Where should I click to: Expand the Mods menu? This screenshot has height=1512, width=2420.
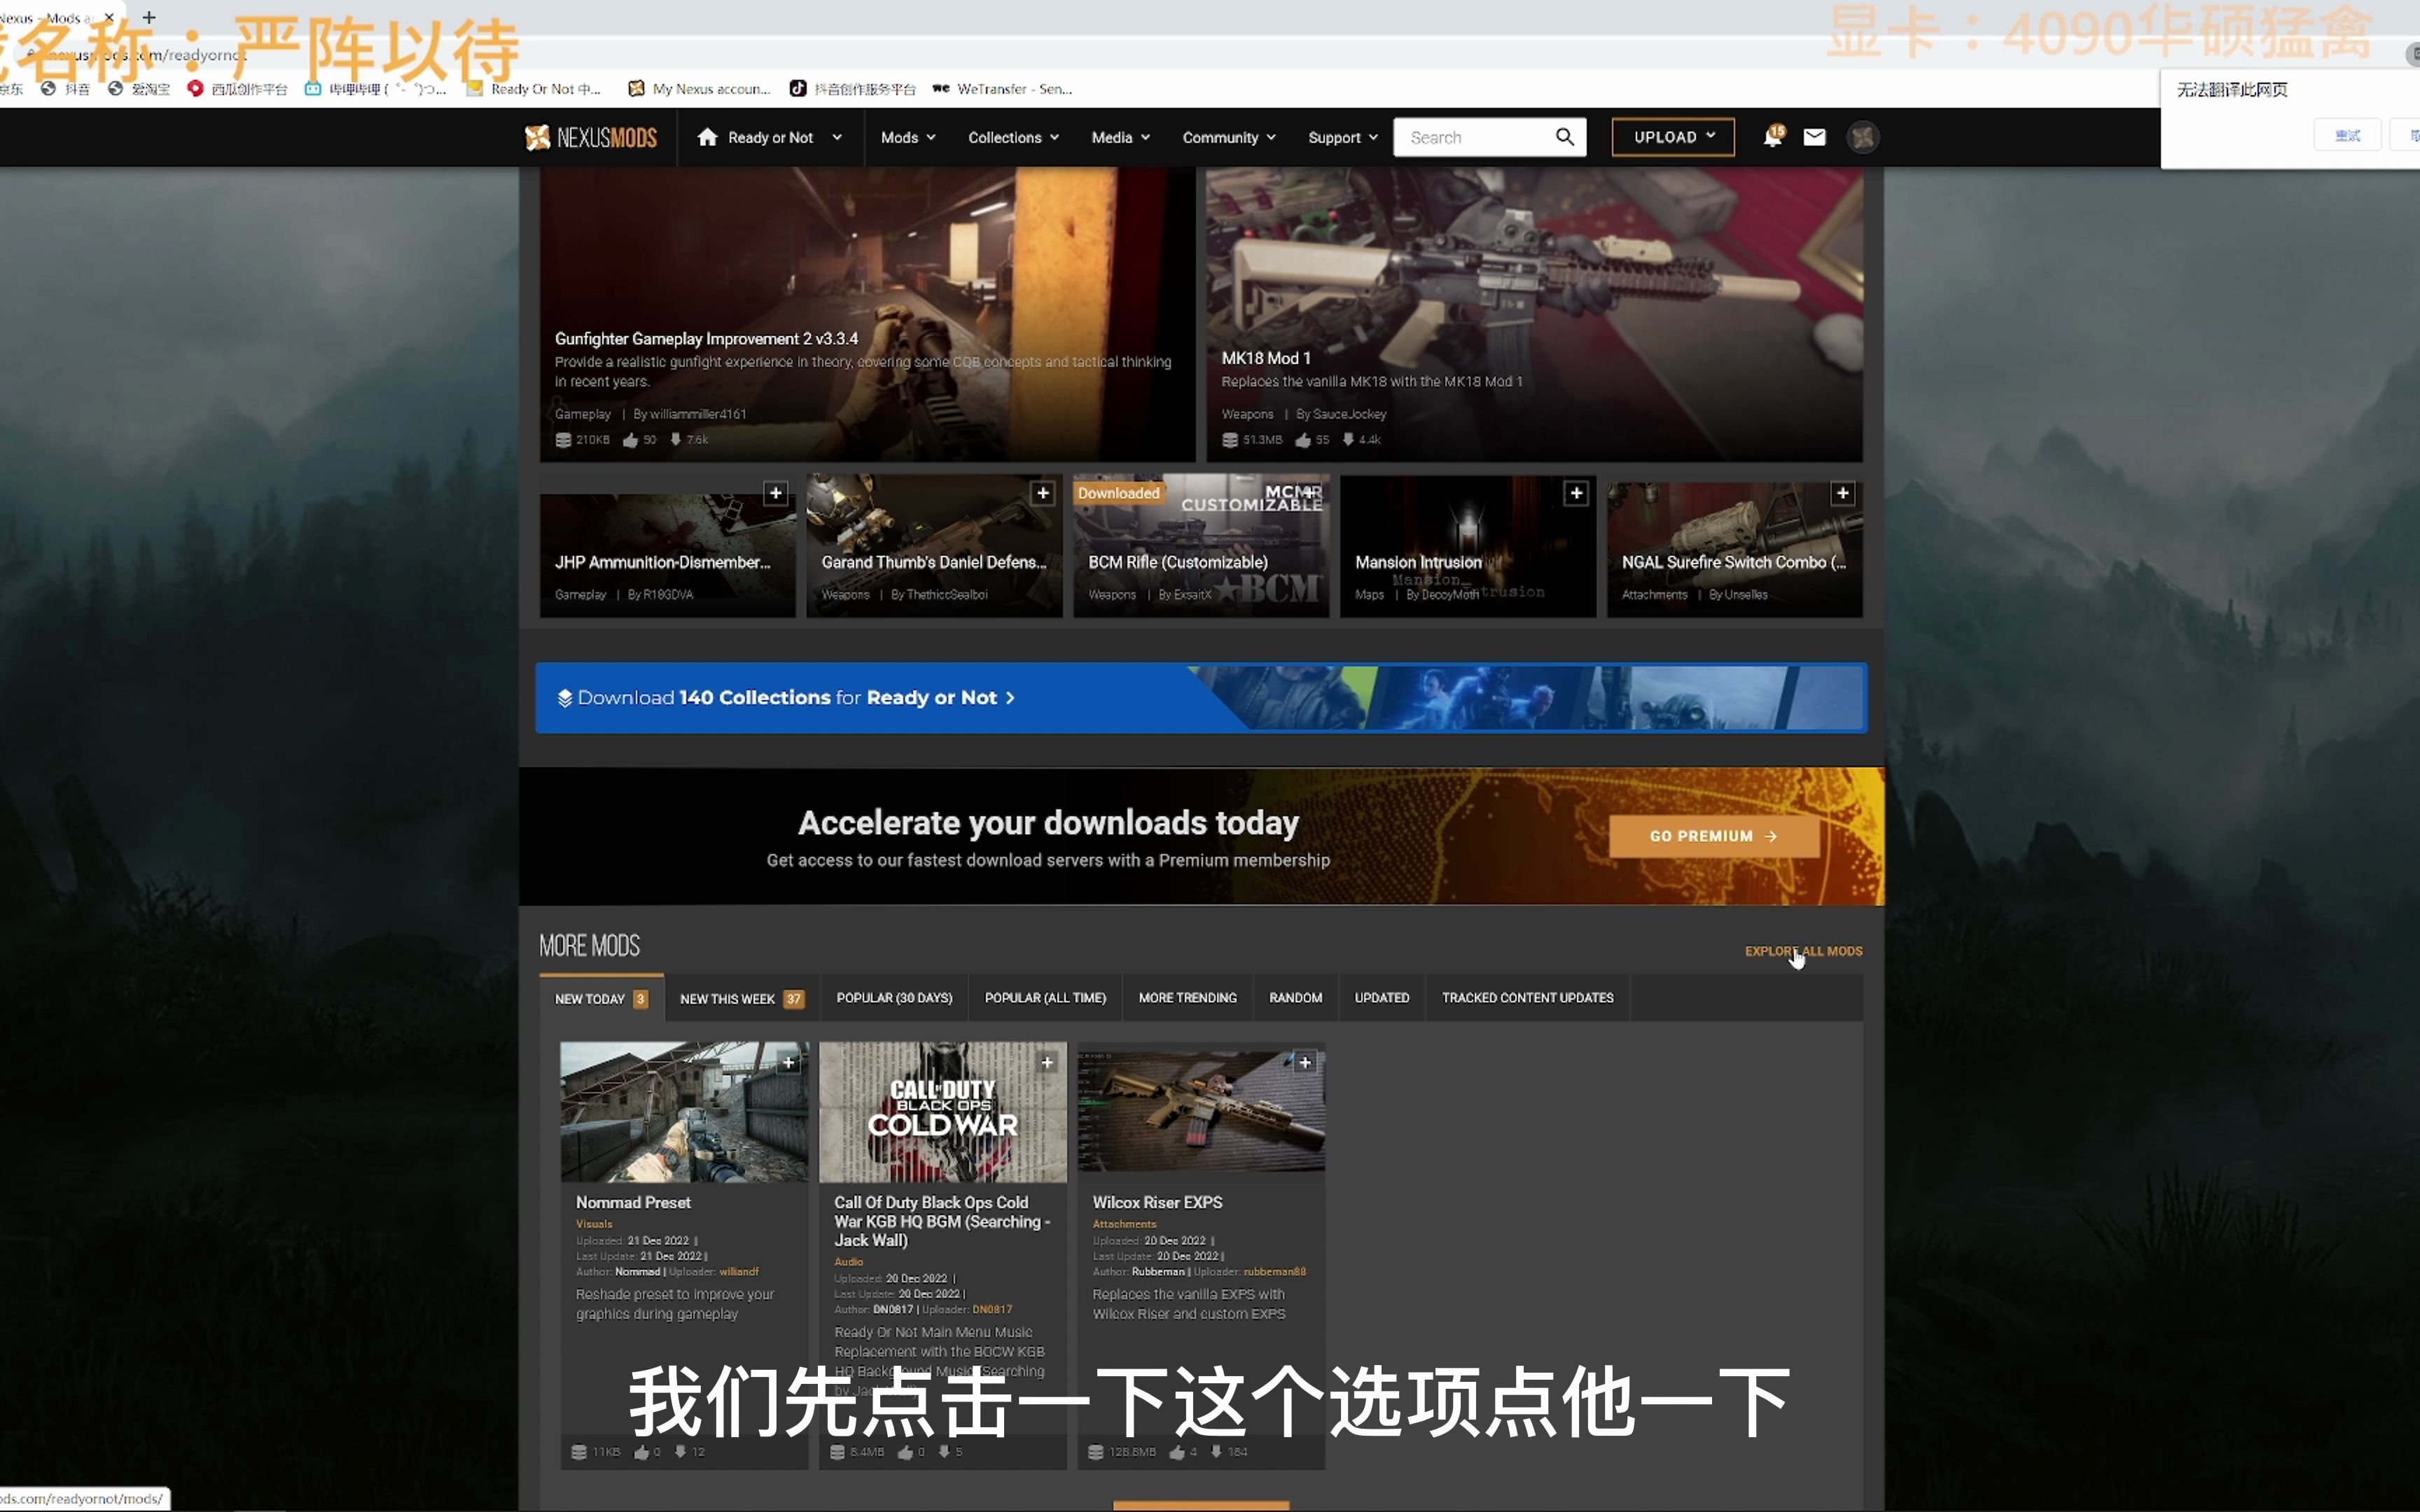(x=907, y=137)
